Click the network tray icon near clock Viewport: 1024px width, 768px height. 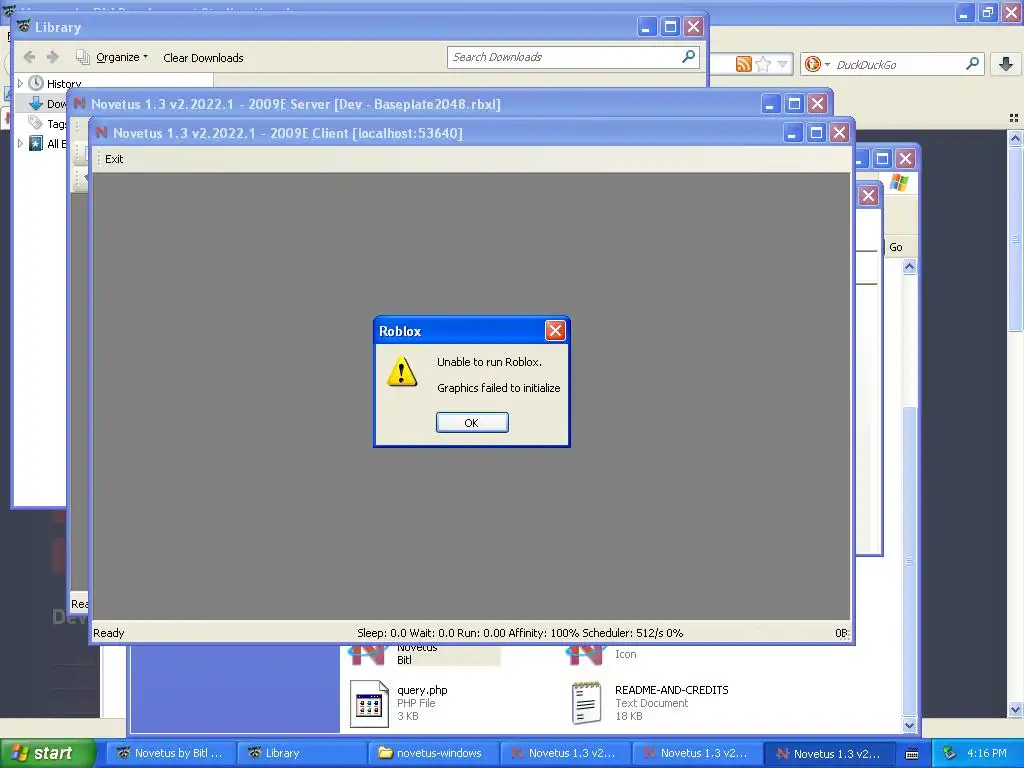coord(950,754)
